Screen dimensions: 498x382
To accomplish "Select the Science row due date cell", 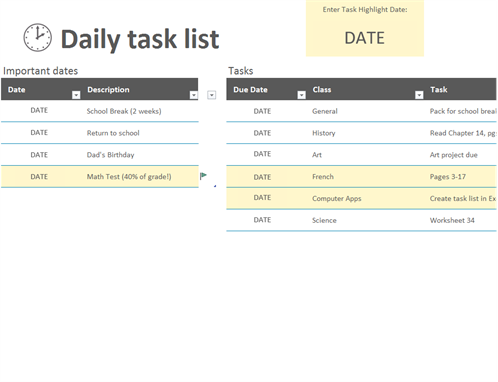I will click(262, 220).
